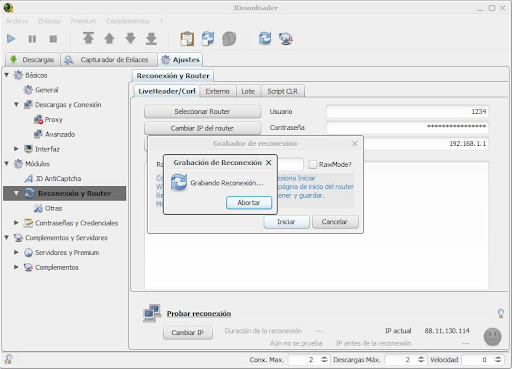
Task: Move selection up arrow icon
Action: coord(109,38)
